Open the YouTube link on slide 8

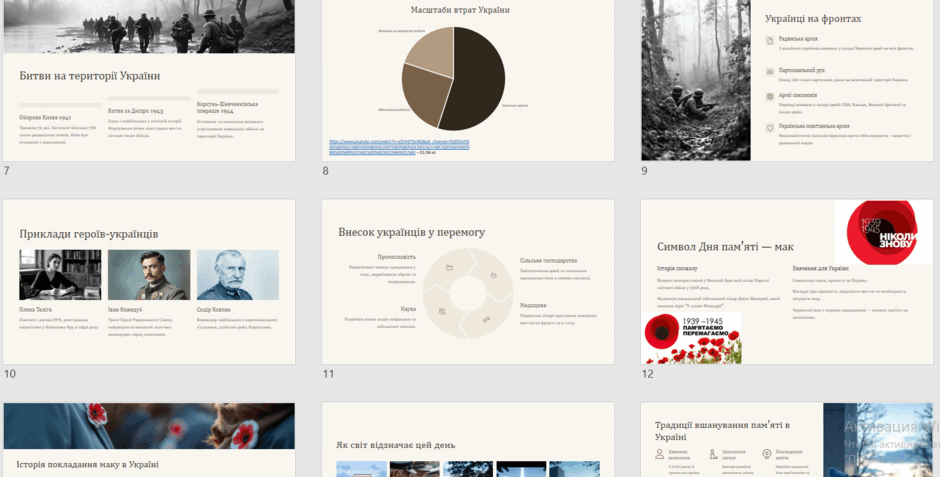(399, 147)
